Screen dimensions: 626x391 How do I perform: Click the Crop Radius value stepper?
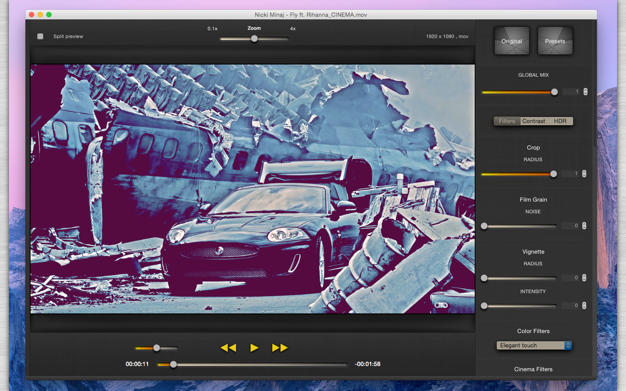[x=584, y=174]
